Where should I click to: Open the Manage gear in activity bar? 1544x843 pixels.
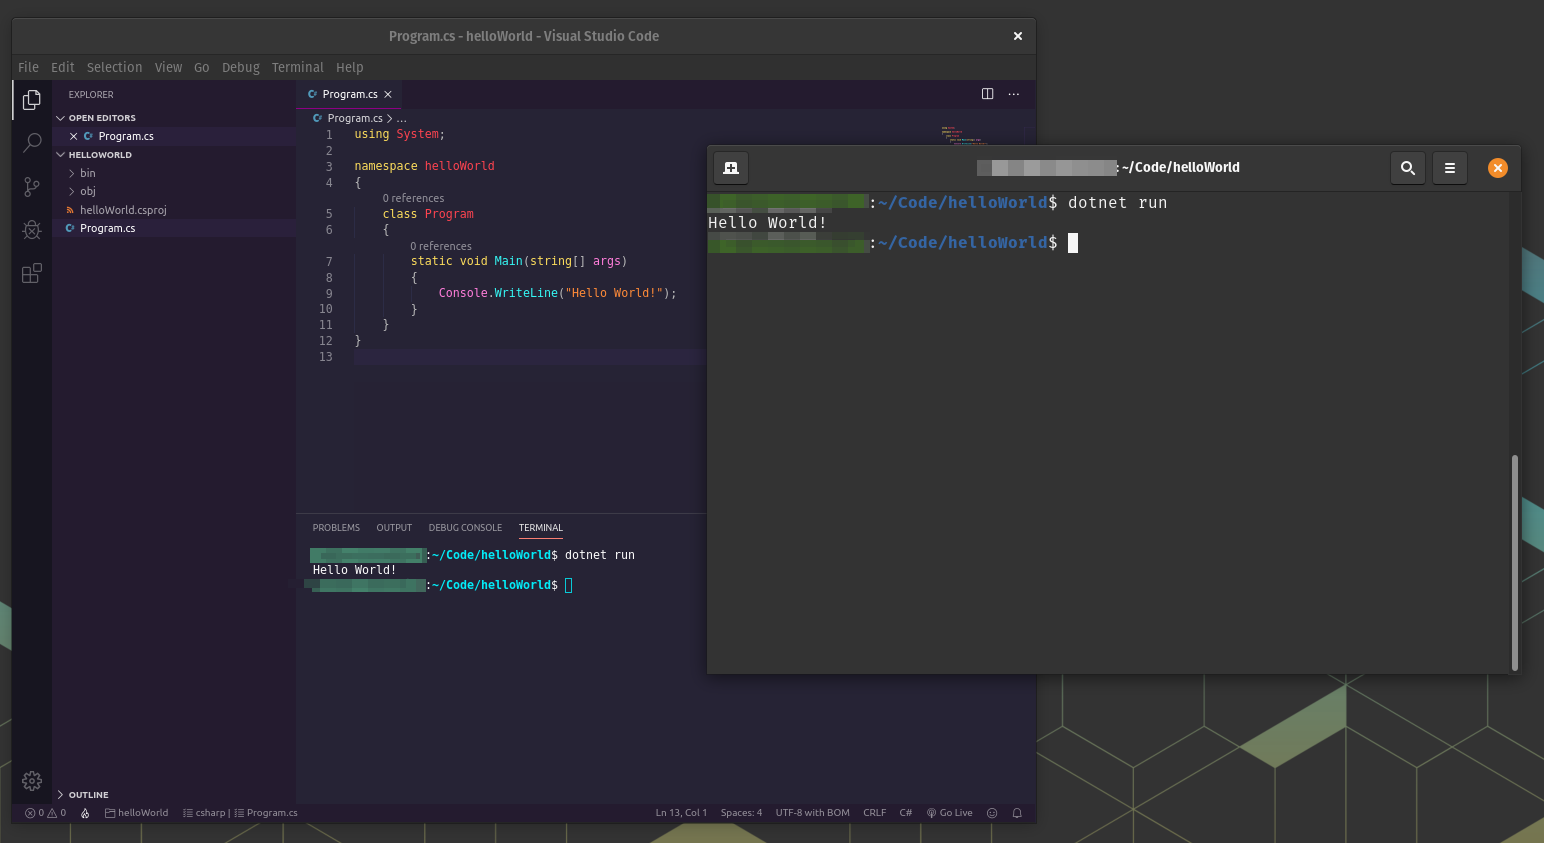click(x=32, y=781)
